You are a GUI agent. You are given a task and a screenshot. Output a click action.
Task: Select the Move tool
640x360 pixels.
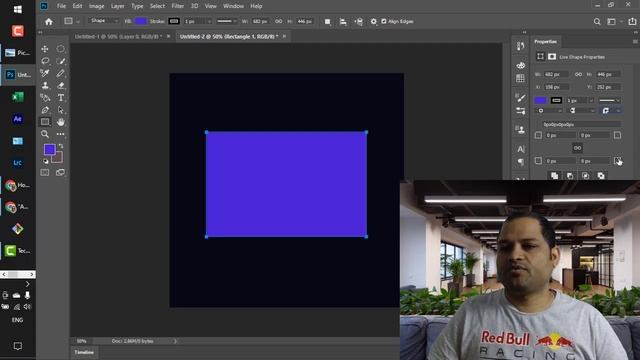45,49
